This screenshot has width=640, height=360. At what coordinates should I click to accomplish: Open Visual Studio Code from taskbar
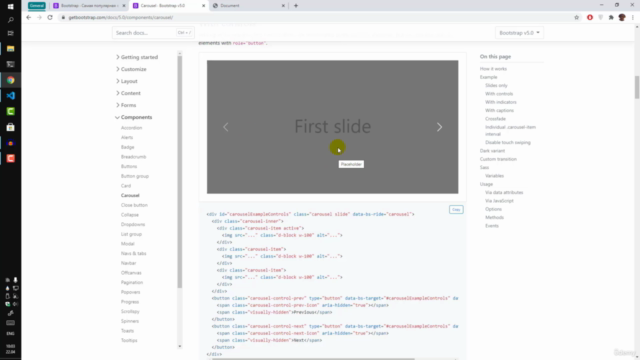(x=11, y=96)
